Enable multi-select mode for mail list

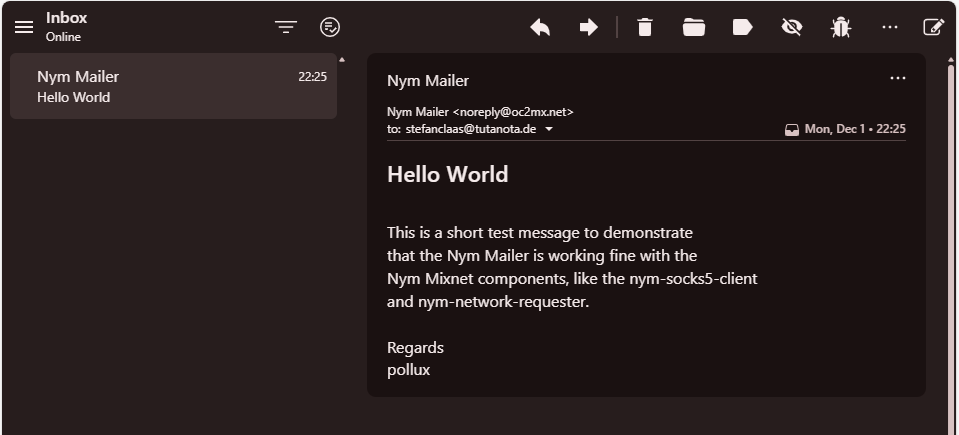click(x=330, y=27)
